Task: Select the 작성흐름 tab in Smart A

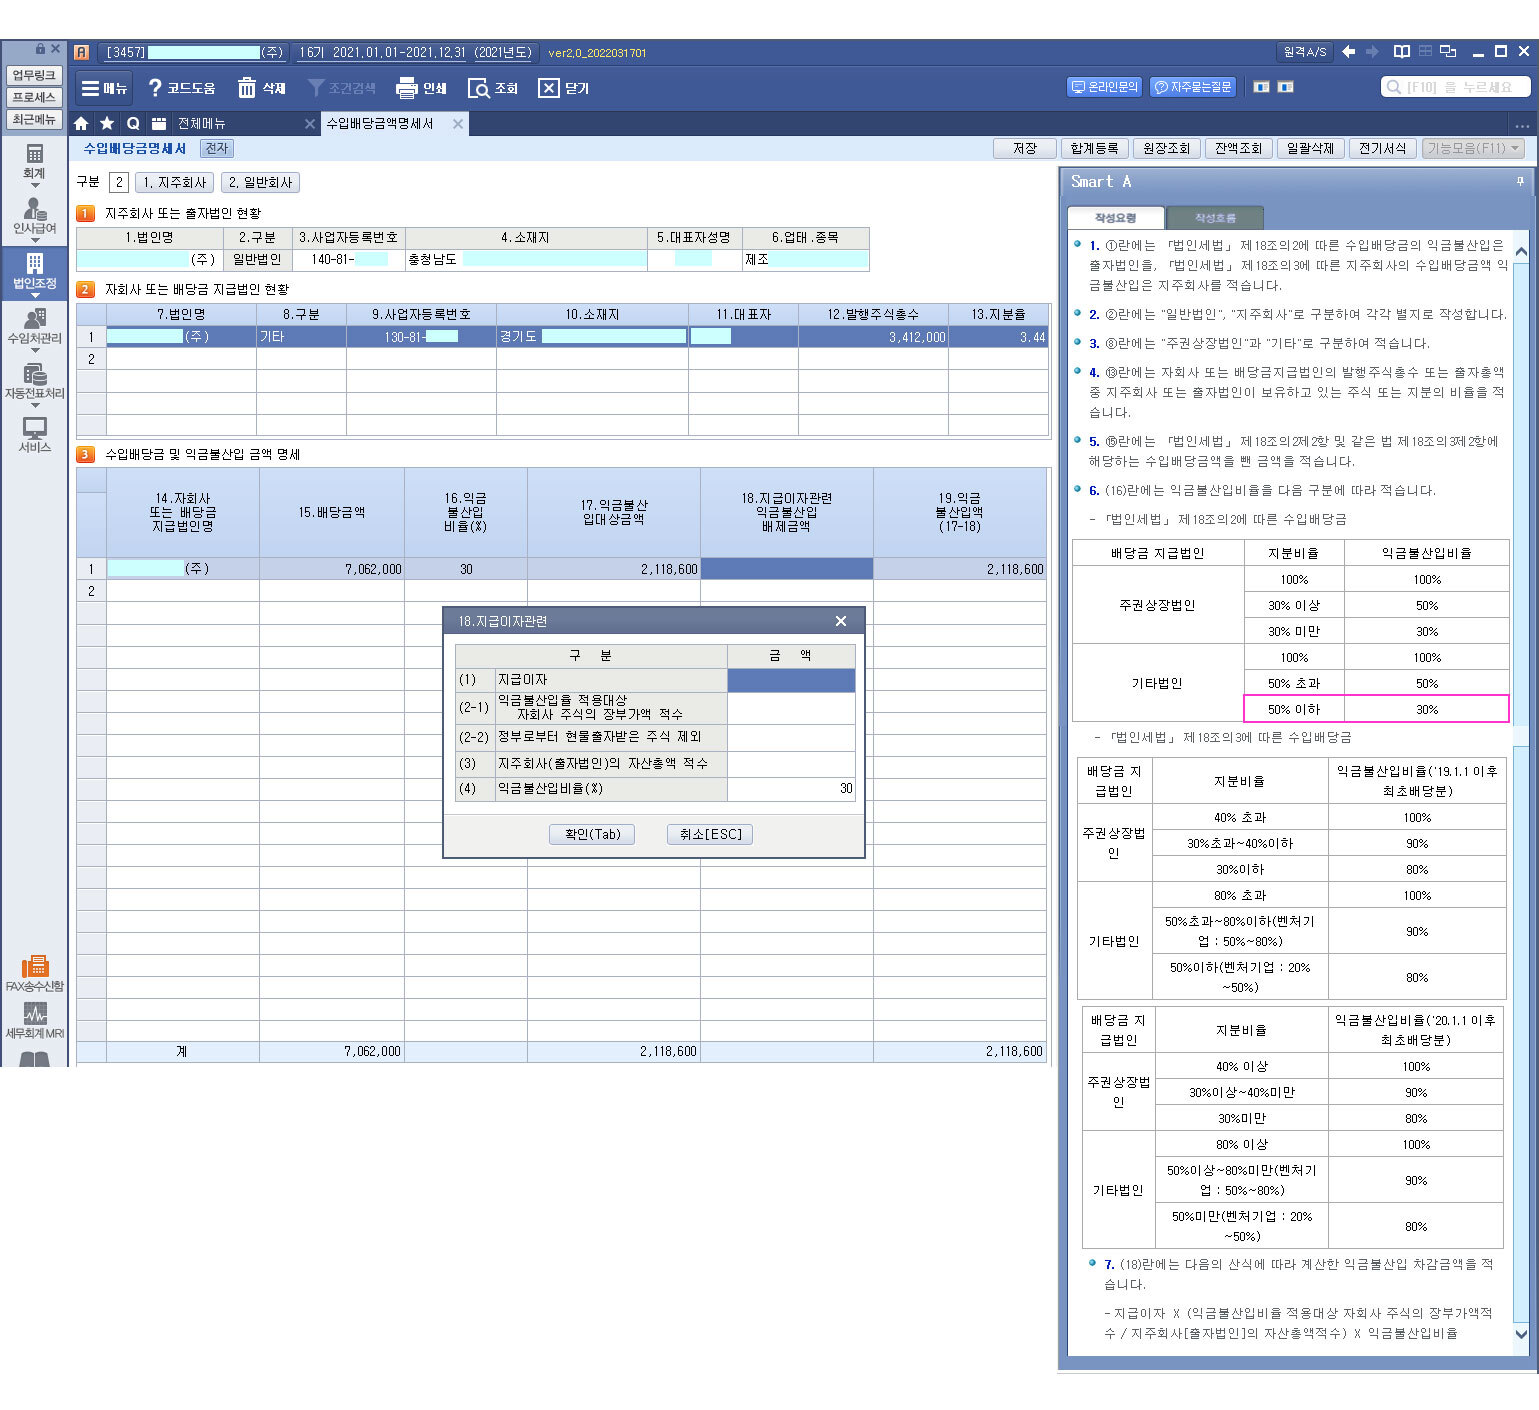Action: (x=1215, y=217)
